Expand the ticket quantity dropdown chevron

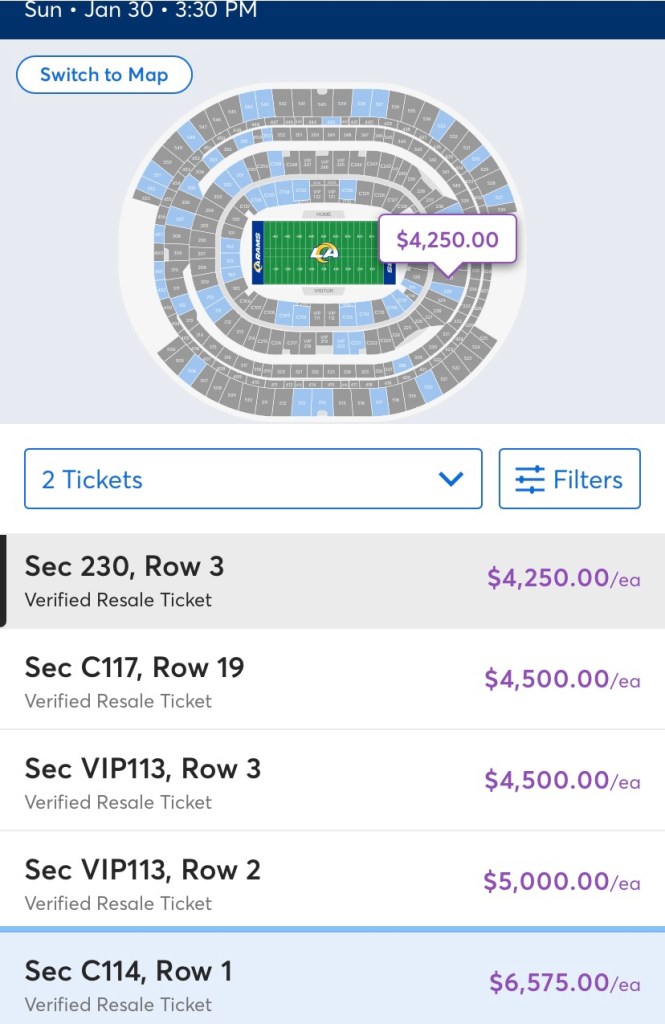[451, 479]
